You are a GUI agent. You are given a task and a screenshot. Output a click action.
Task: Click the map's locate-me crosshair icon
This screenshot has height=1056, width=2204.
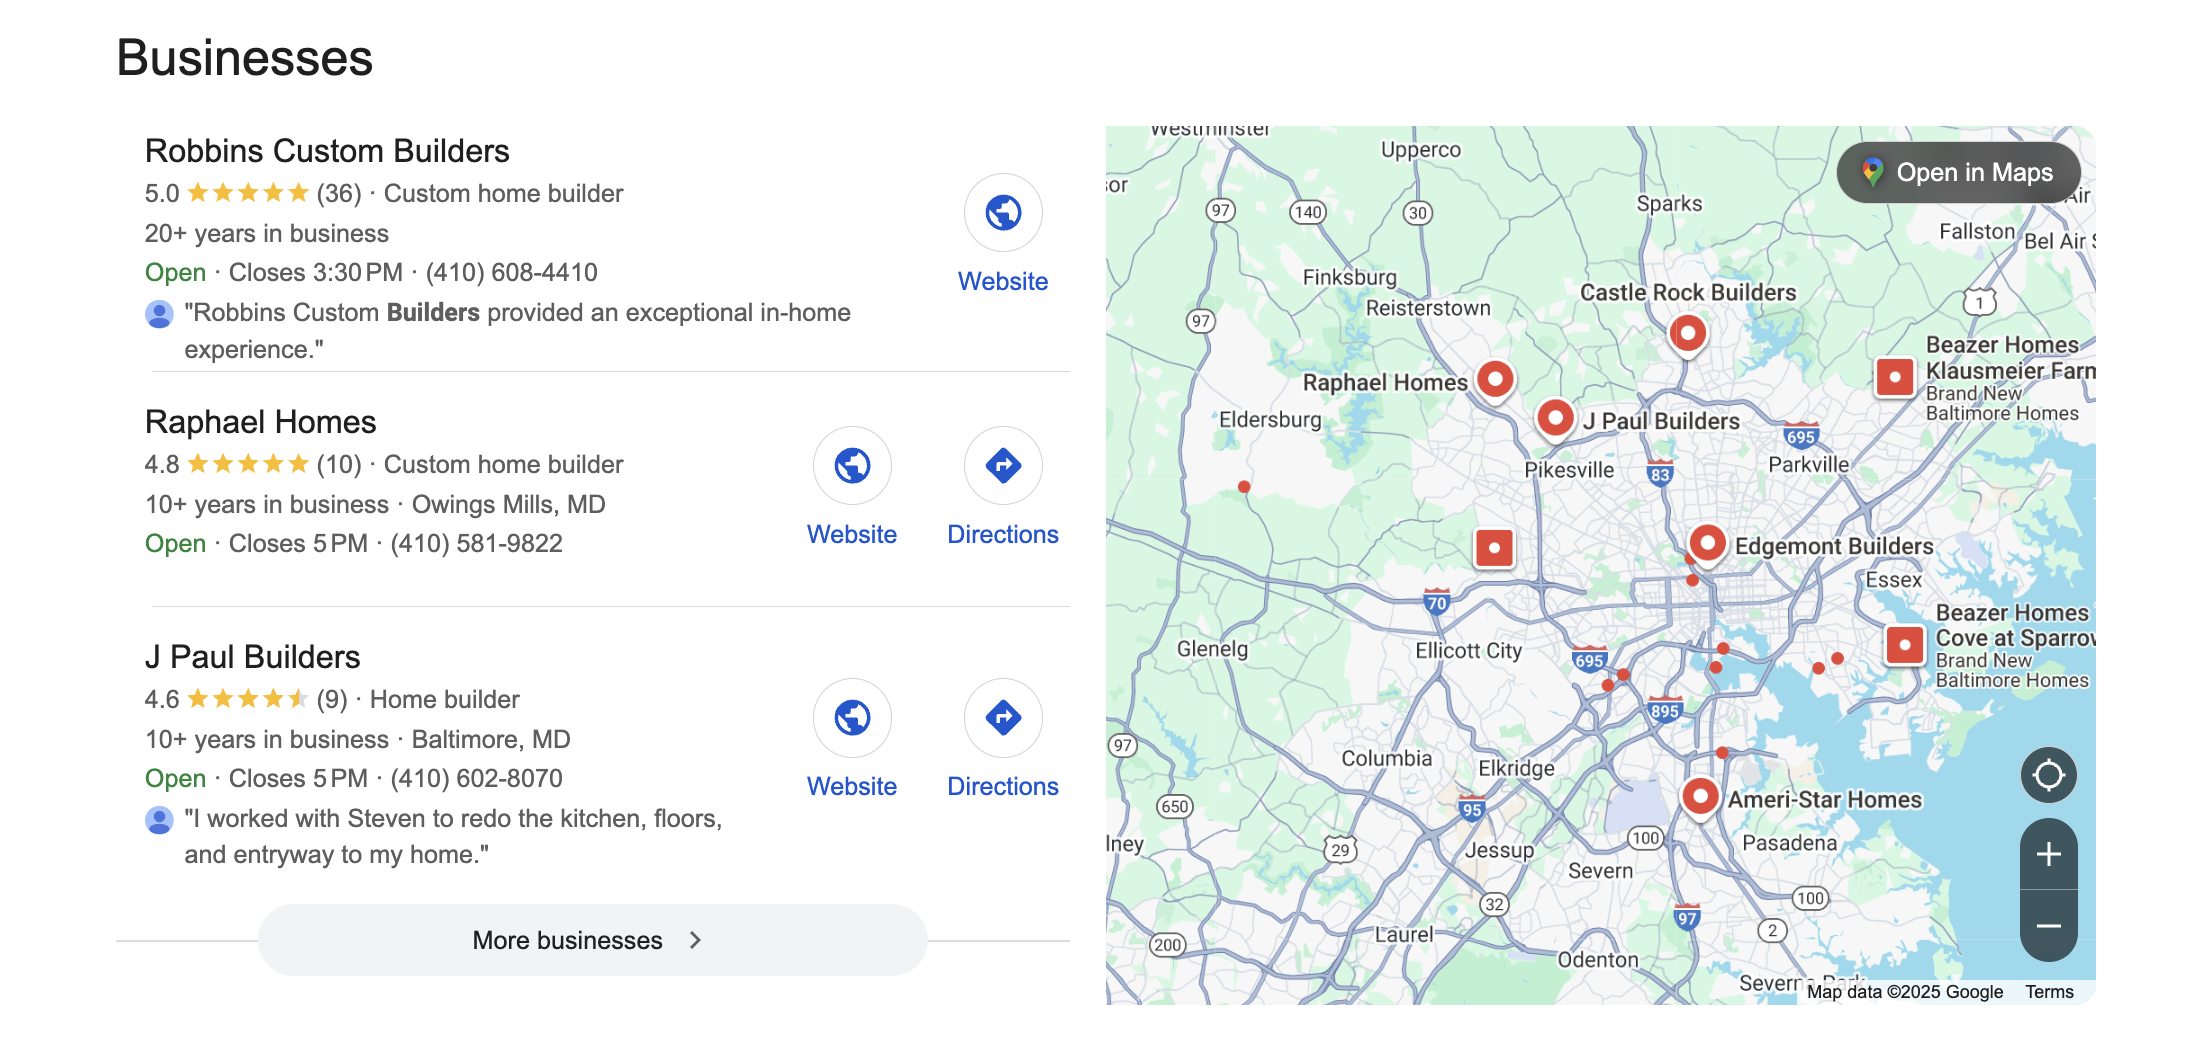tap(2048, 775)
